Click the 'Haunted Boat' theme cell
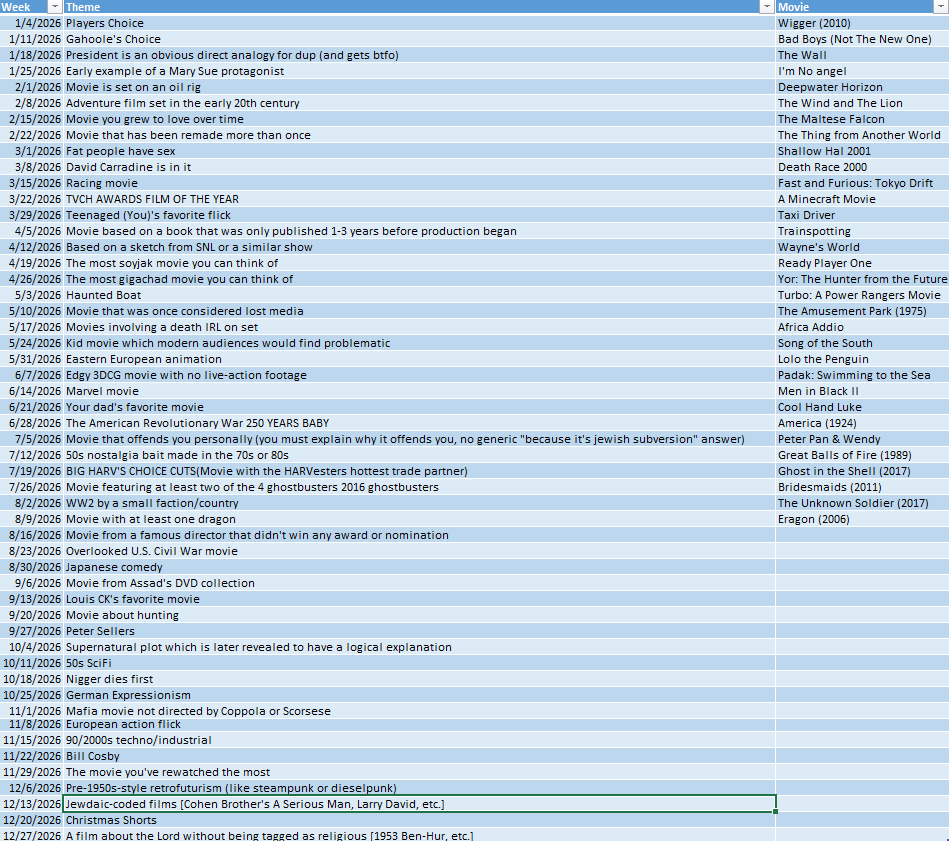Image resolution: width=949 pixels, height=841 pixels. click(419, 295)
